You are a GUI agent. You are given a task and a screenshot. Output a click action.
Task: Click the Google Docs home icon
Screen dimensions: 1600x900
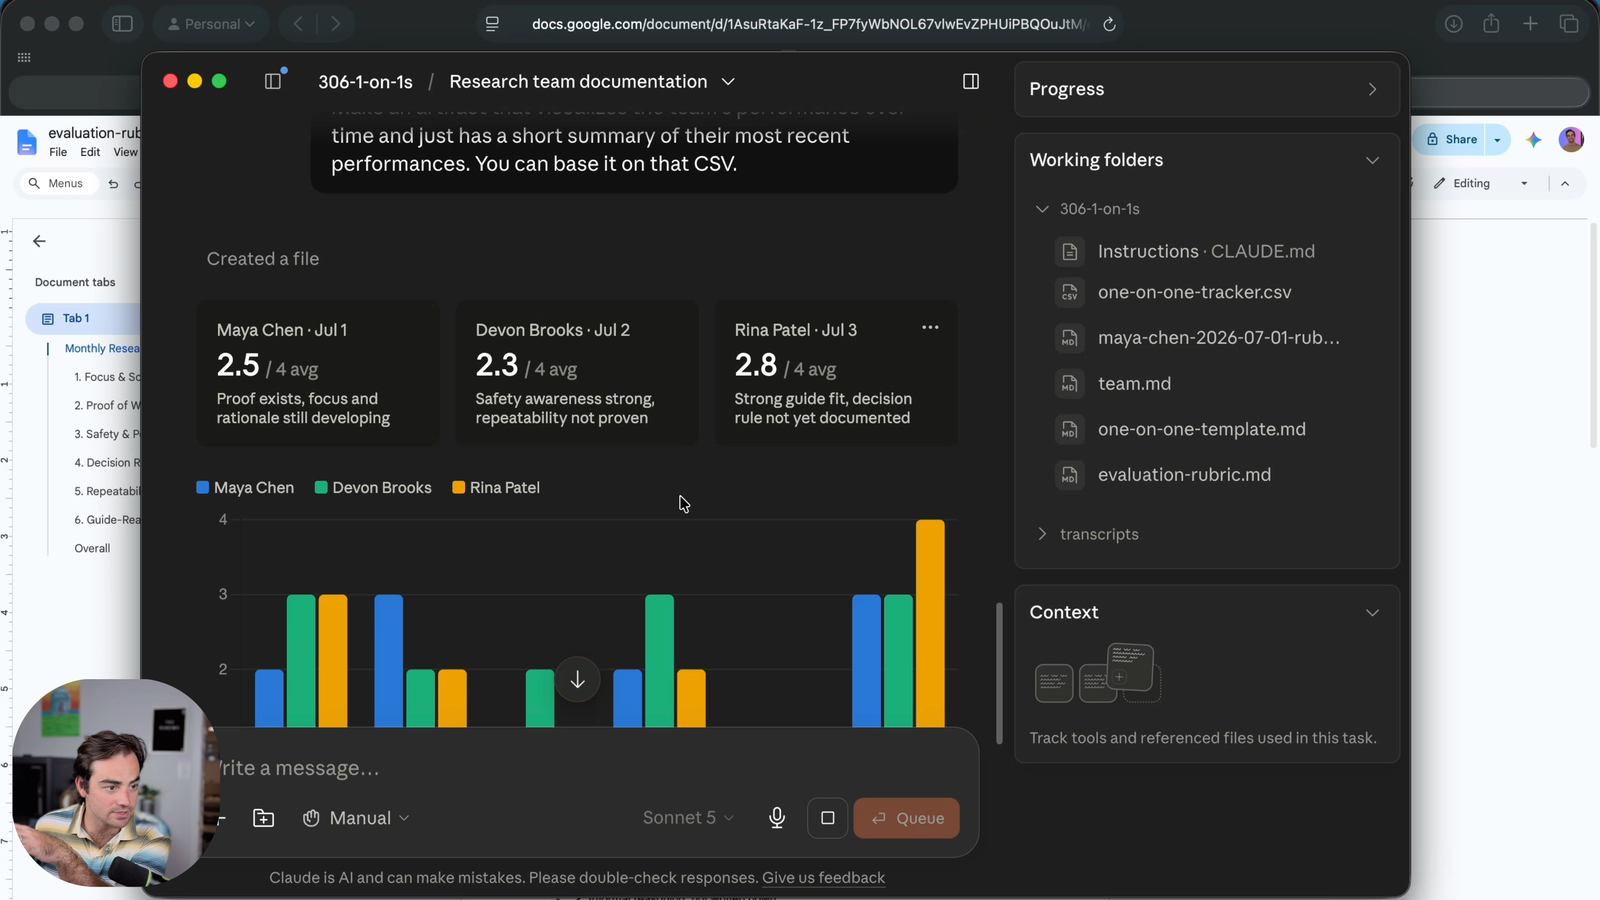[27, 142]
